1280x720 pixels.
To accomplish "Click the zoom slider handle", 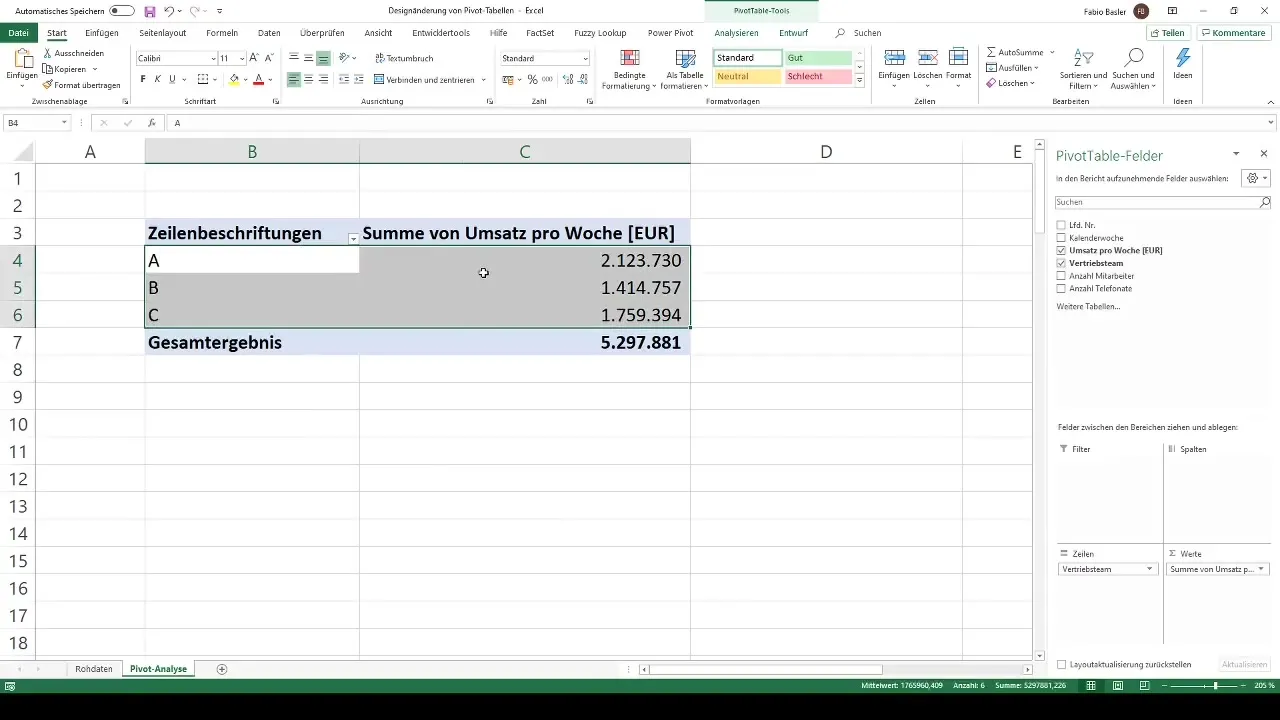I will [x=1215, y=686].
